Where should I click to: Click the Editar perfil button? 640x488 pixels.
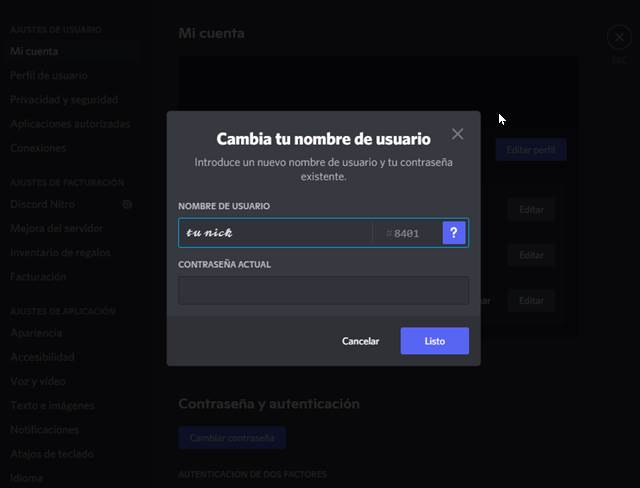(531, 149)
